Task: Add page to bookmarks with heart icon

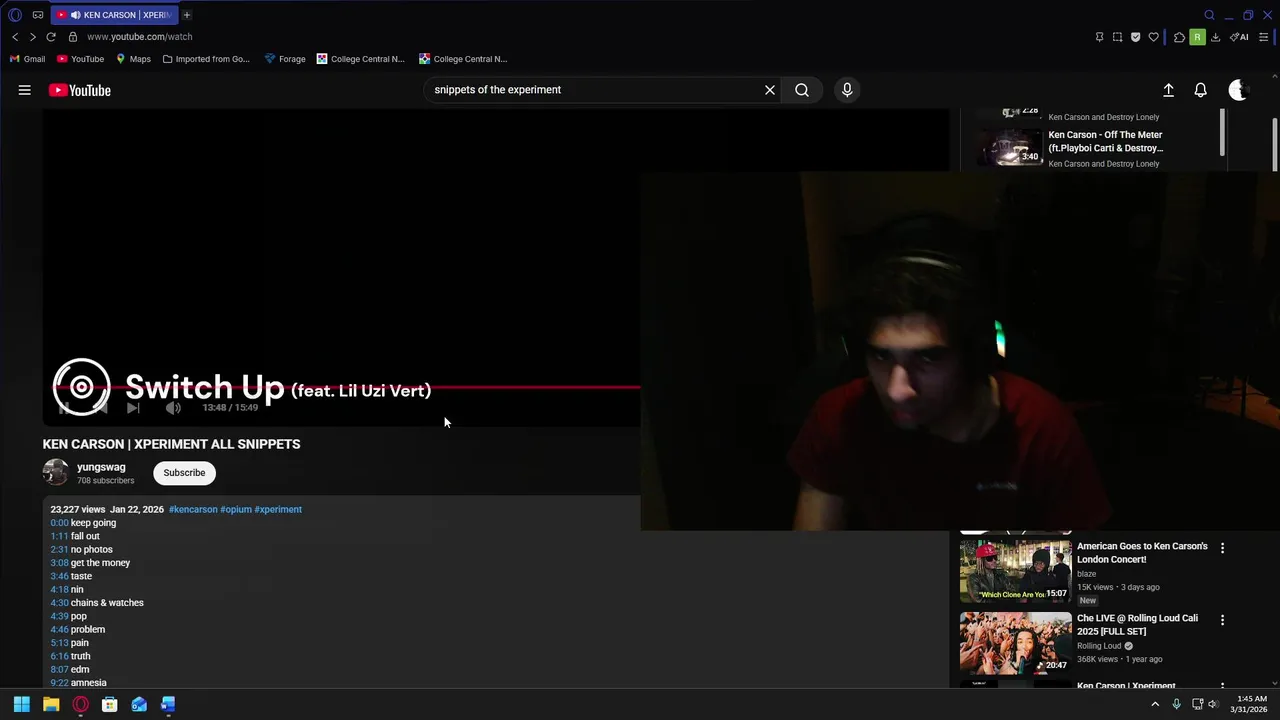Action: click(x=1153, y=37)
